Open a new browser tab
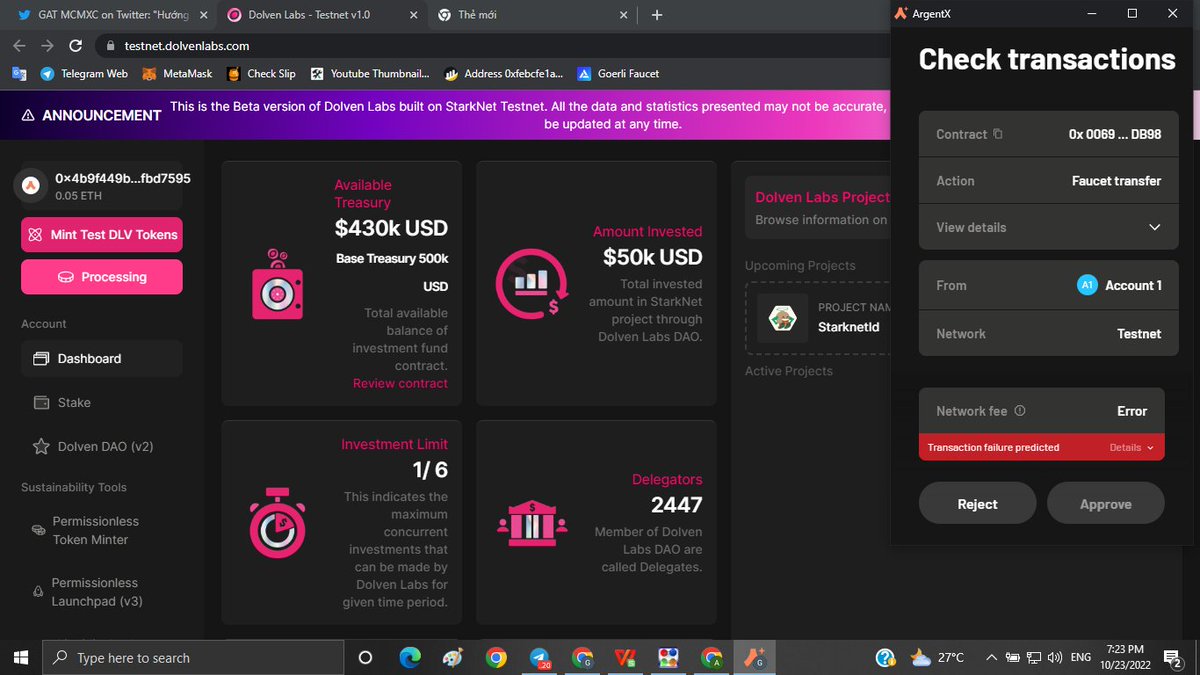 (x=657, y=15)
